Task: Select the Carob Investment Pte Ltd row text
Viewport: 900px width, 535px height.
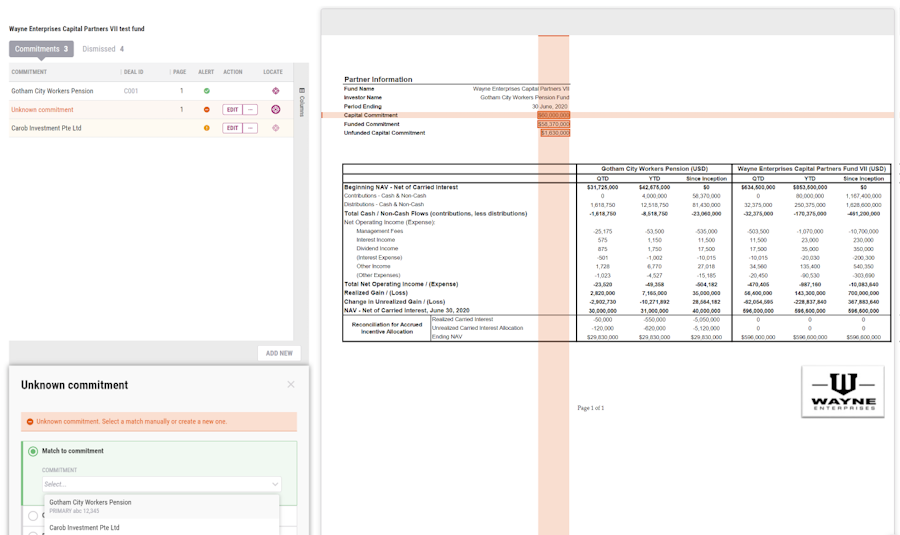Action: point(46,128)
